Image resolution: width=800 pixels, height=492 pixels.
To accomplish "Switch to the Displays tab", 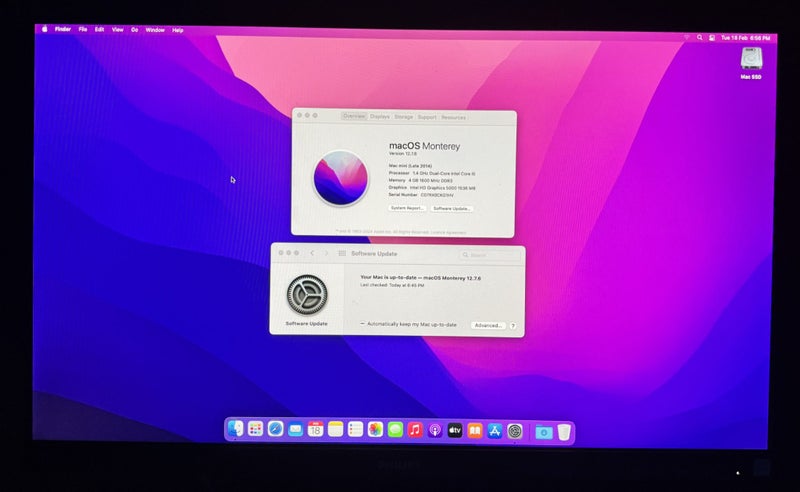I will coord(380,116).
